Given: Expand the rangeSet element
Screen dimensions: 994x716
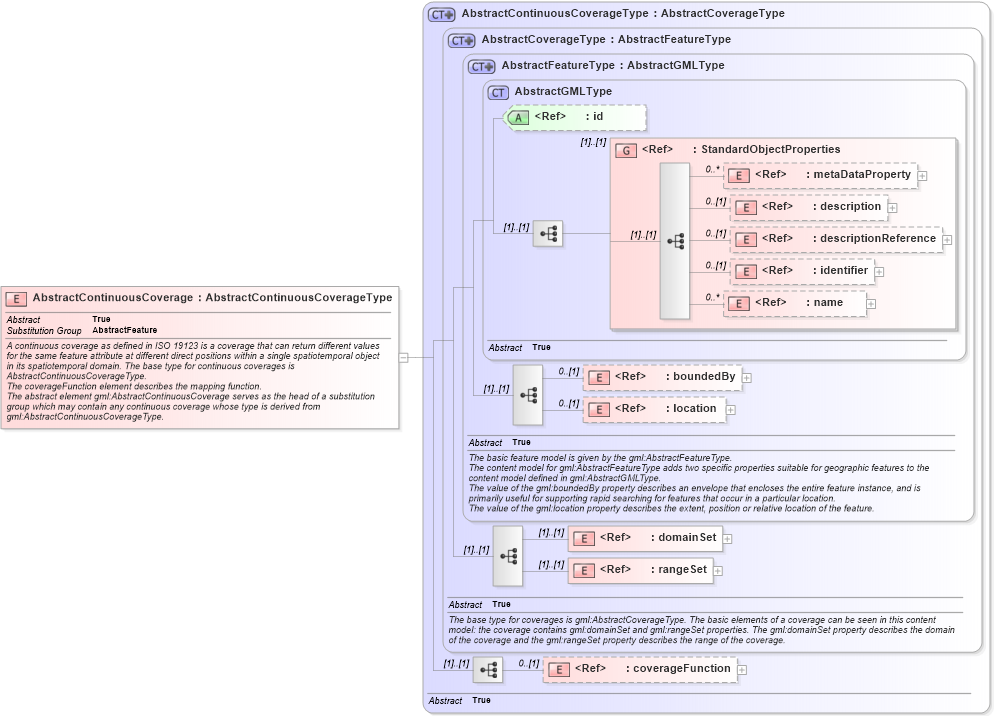Looking at the screenshot, I should click(718, 571).
